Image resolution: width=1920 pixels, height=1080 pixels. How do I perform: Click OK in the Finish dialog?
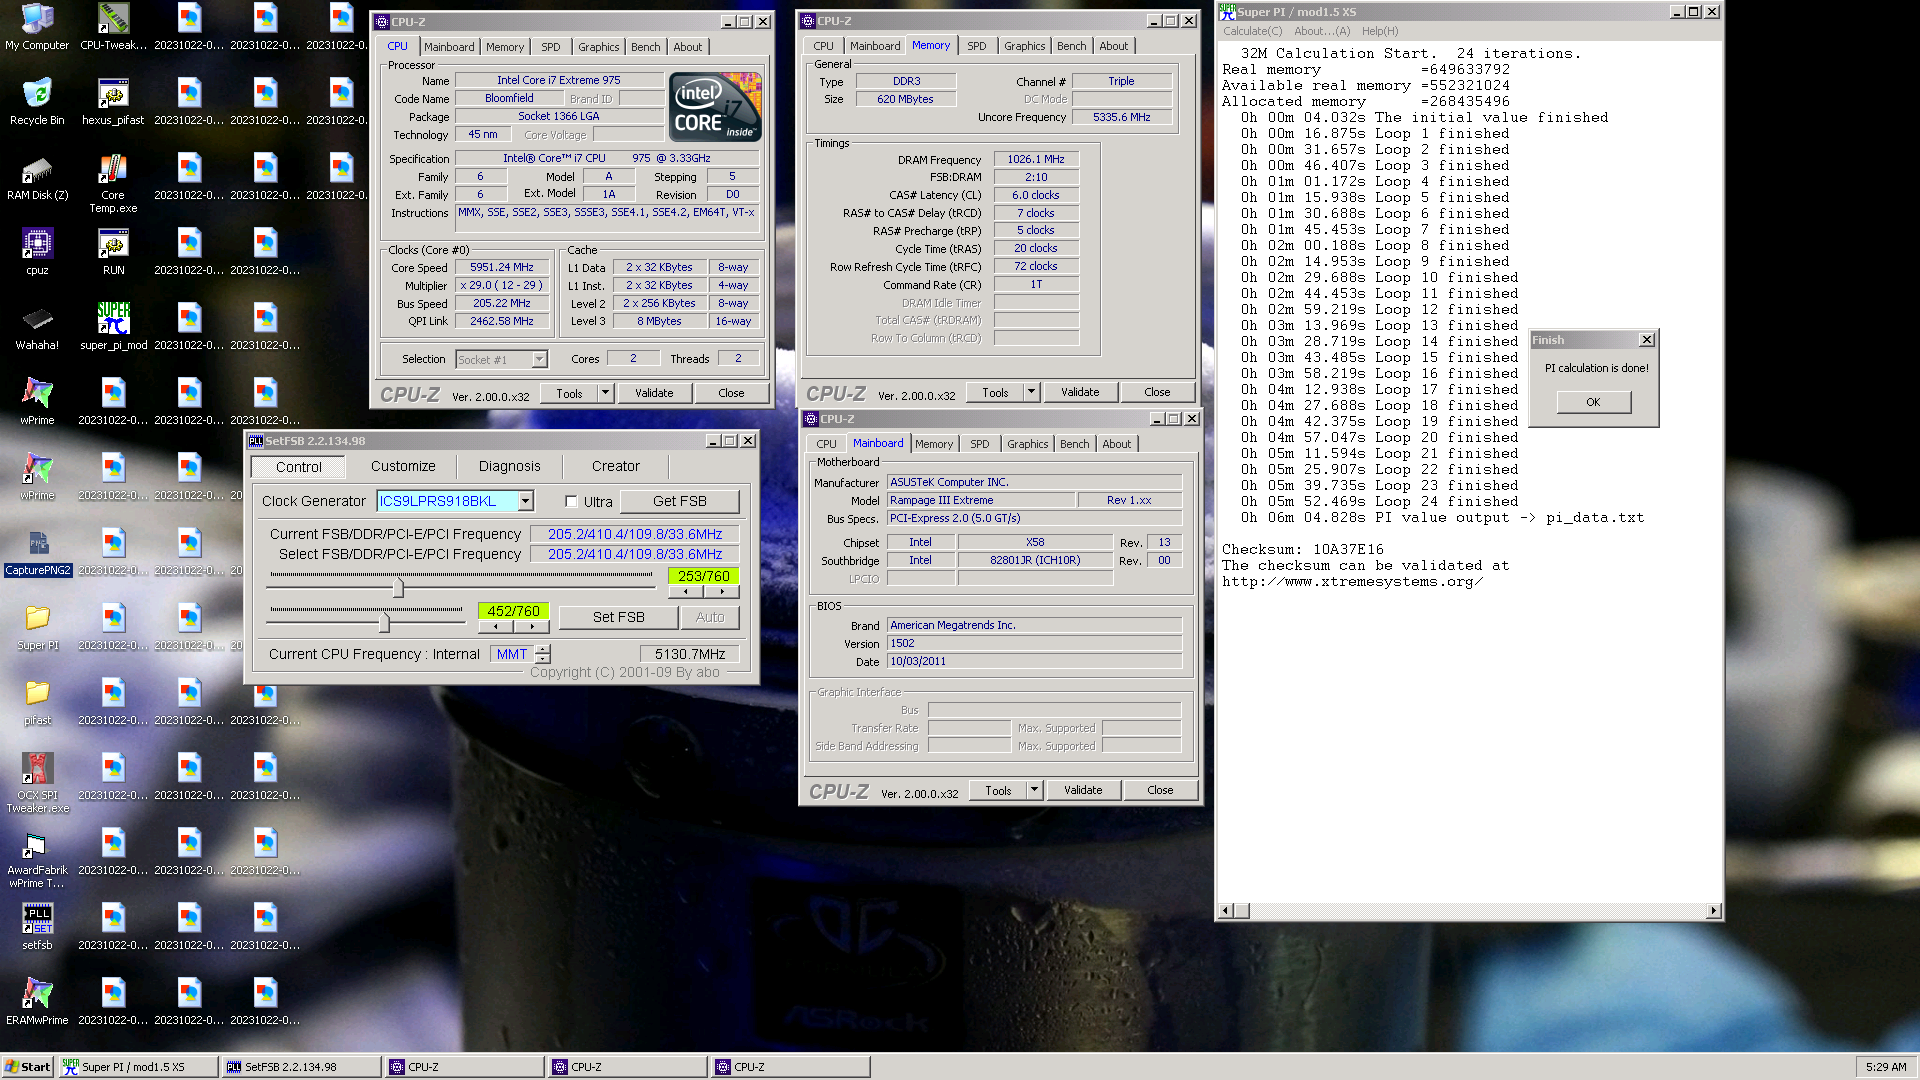(1593, 402)
